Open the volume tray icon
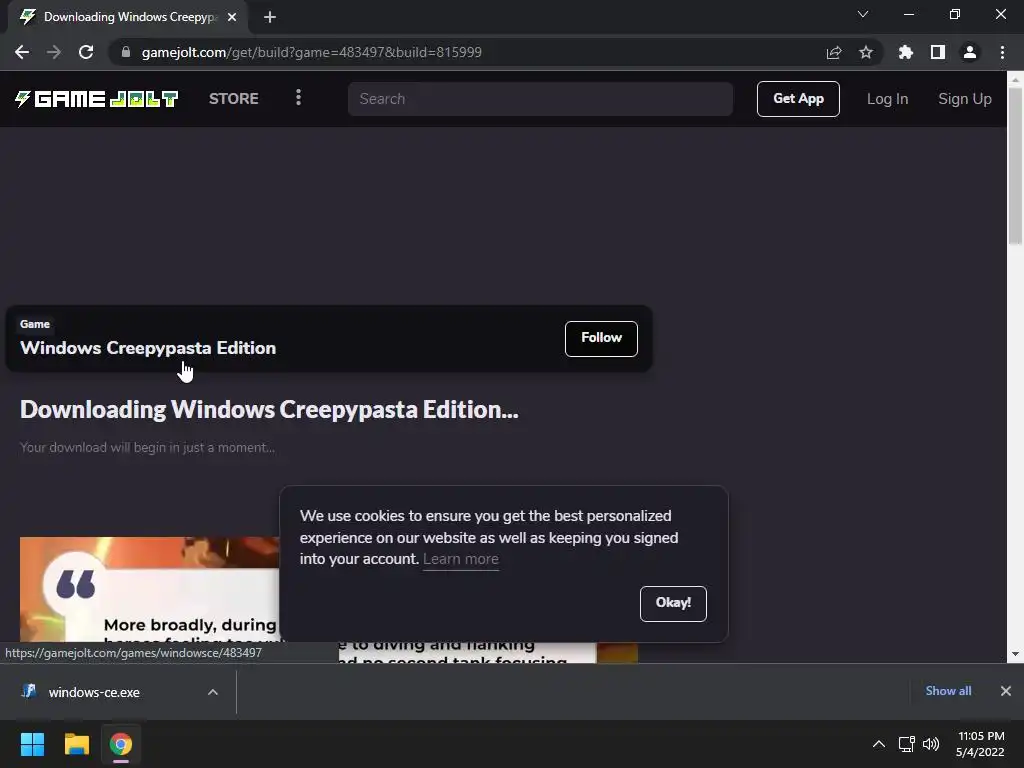Viewport: 1024px width, 768px height. click(931, 744)
